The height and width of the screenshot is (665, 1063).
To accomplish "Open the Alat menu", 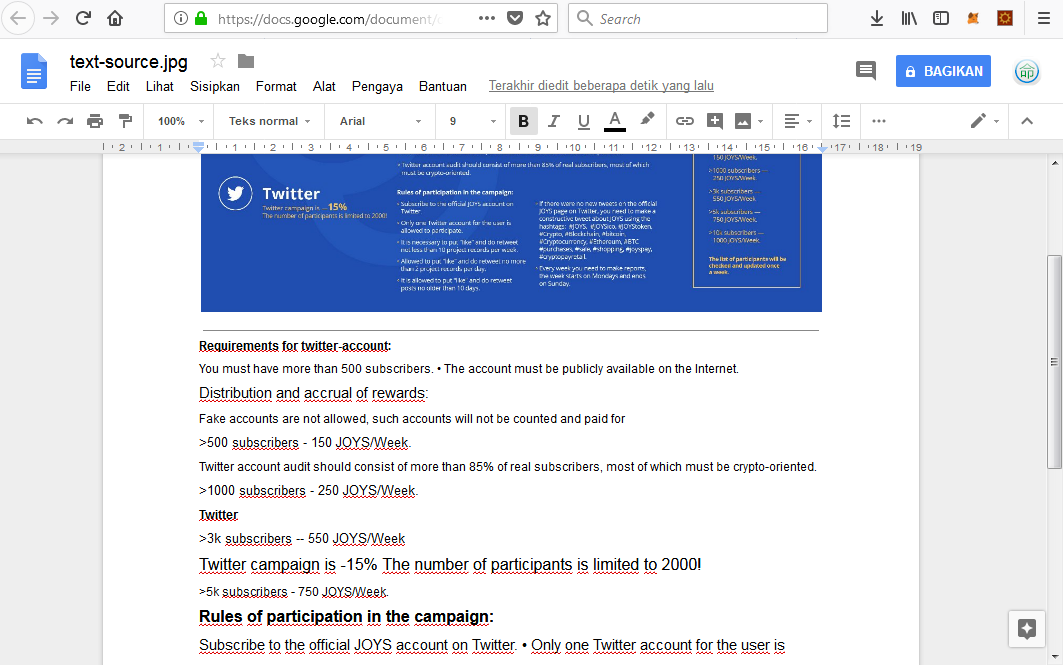I will coord(324,86).
